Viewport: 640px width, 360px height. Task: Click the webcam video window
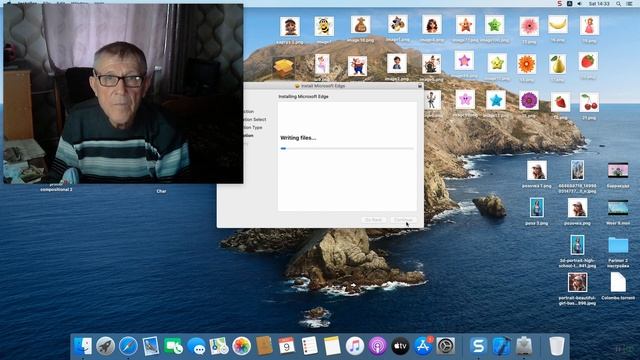(123, 93)
